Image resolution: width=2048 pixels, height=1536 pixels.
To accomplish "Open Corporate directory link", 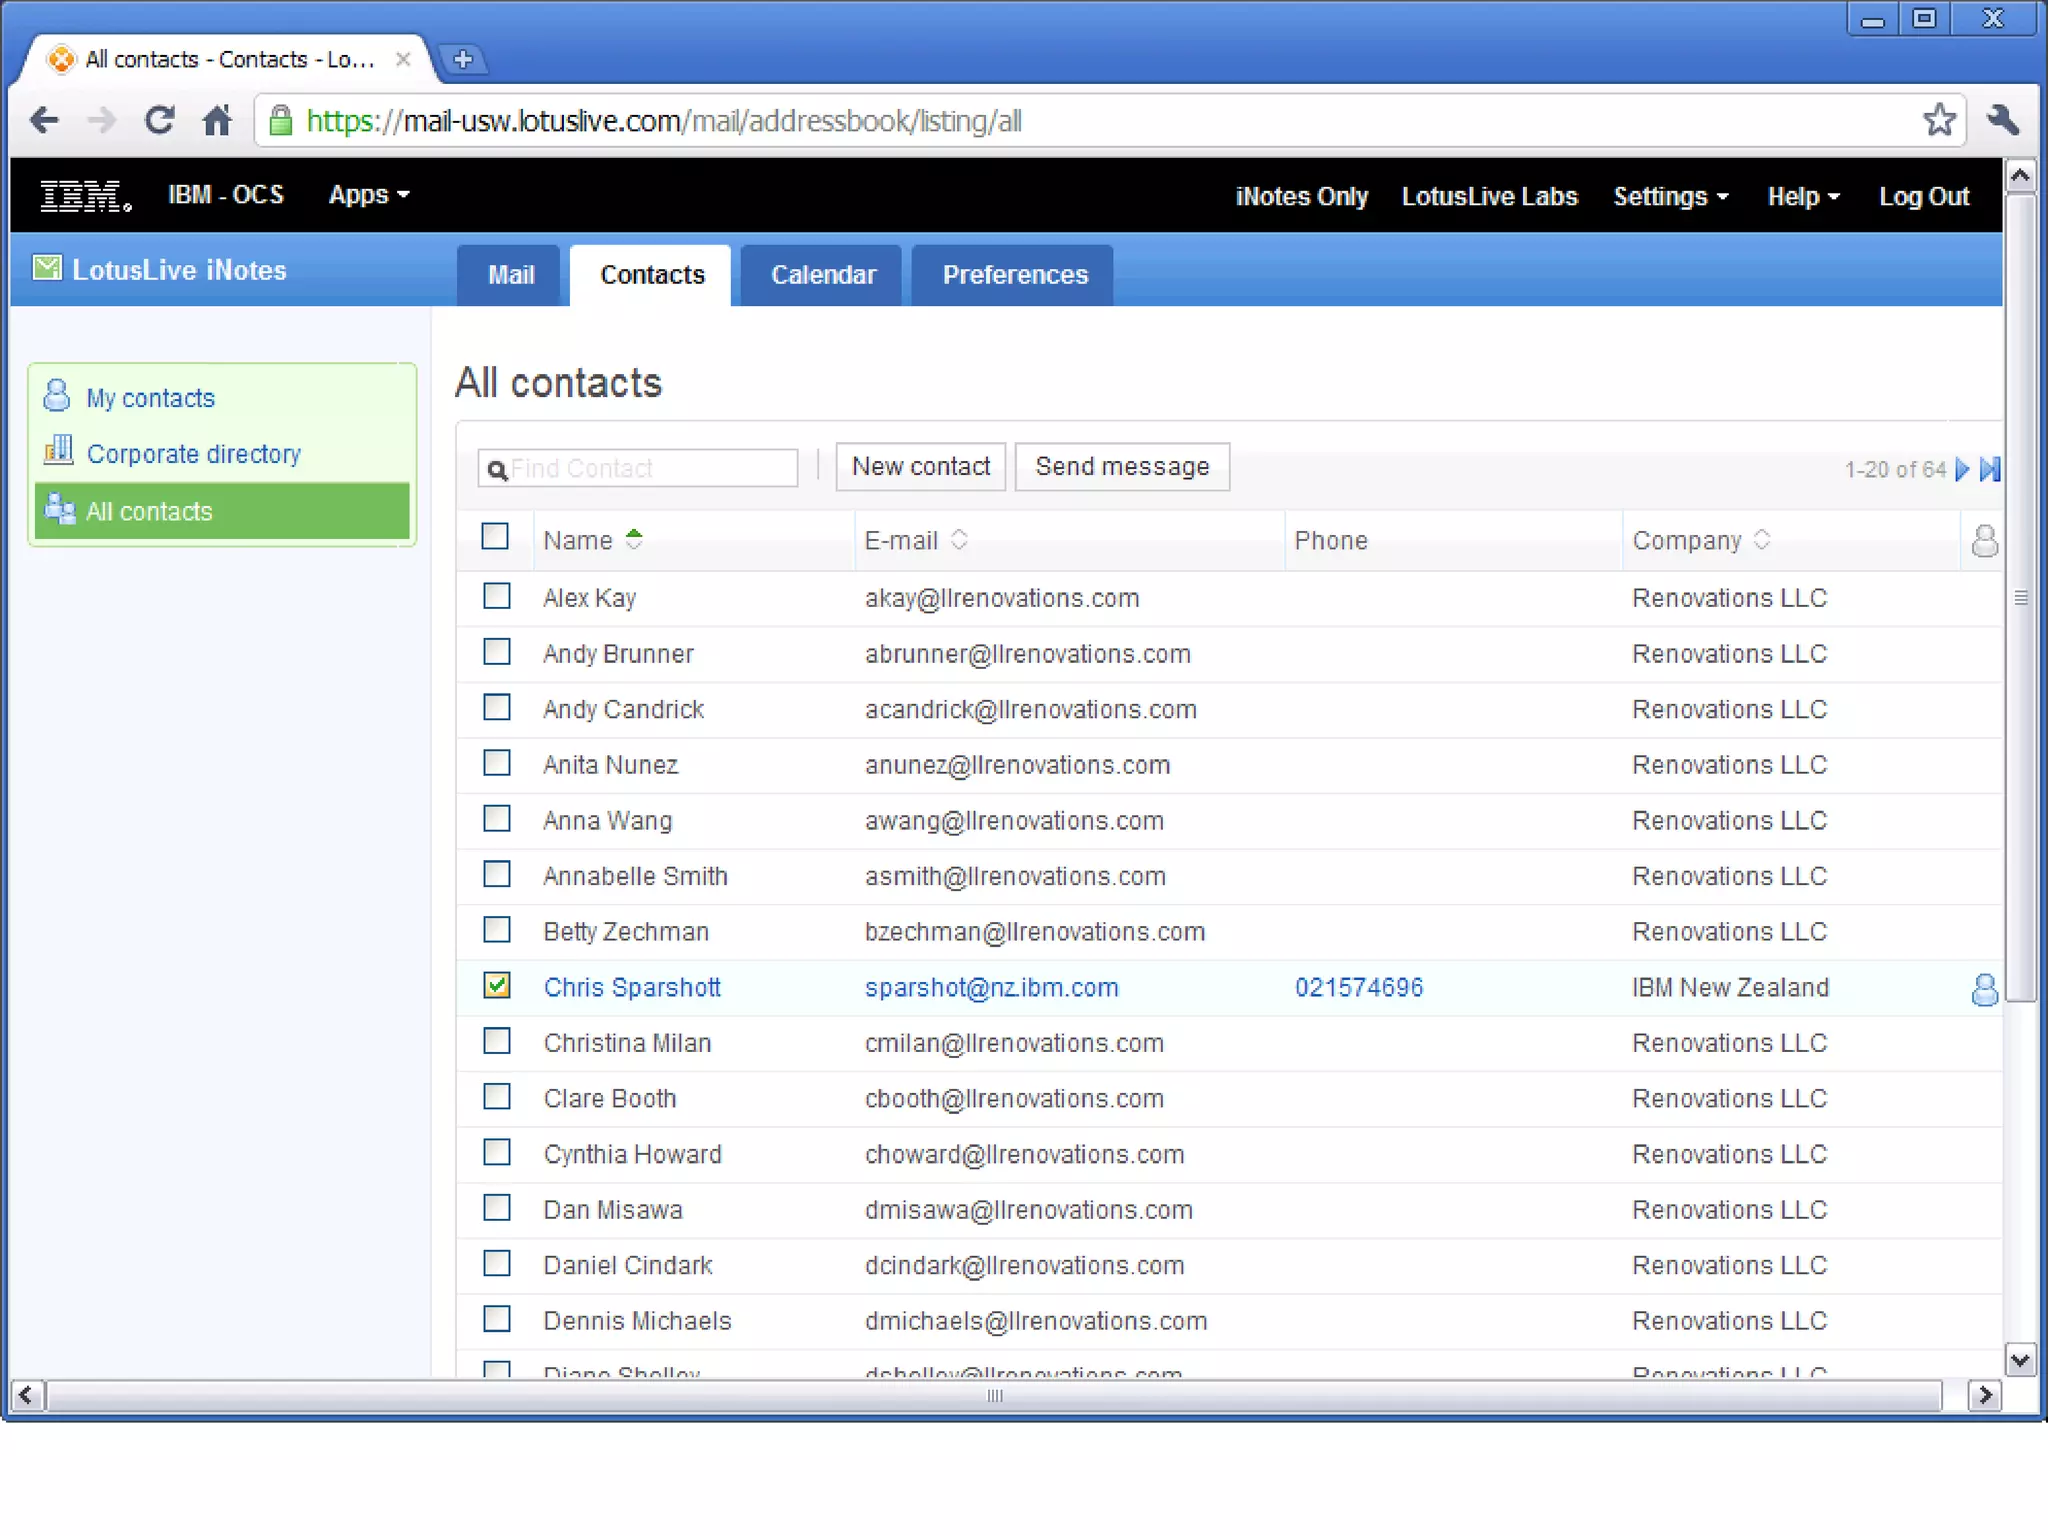I will tap(193, 454).
